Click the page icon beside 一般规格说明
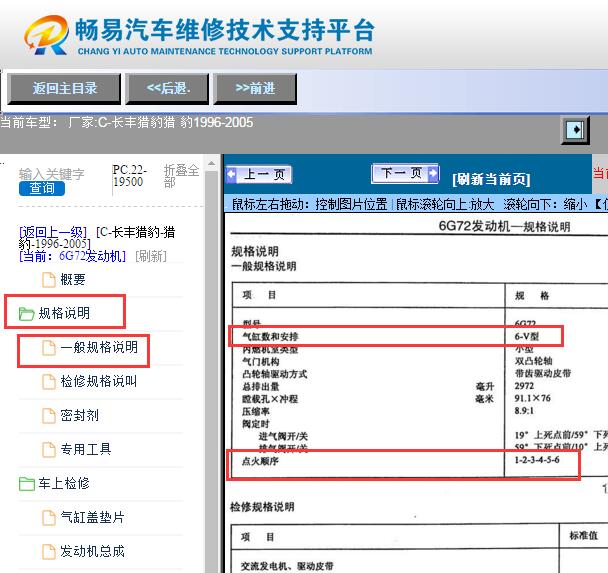 (x=49, y=347)
